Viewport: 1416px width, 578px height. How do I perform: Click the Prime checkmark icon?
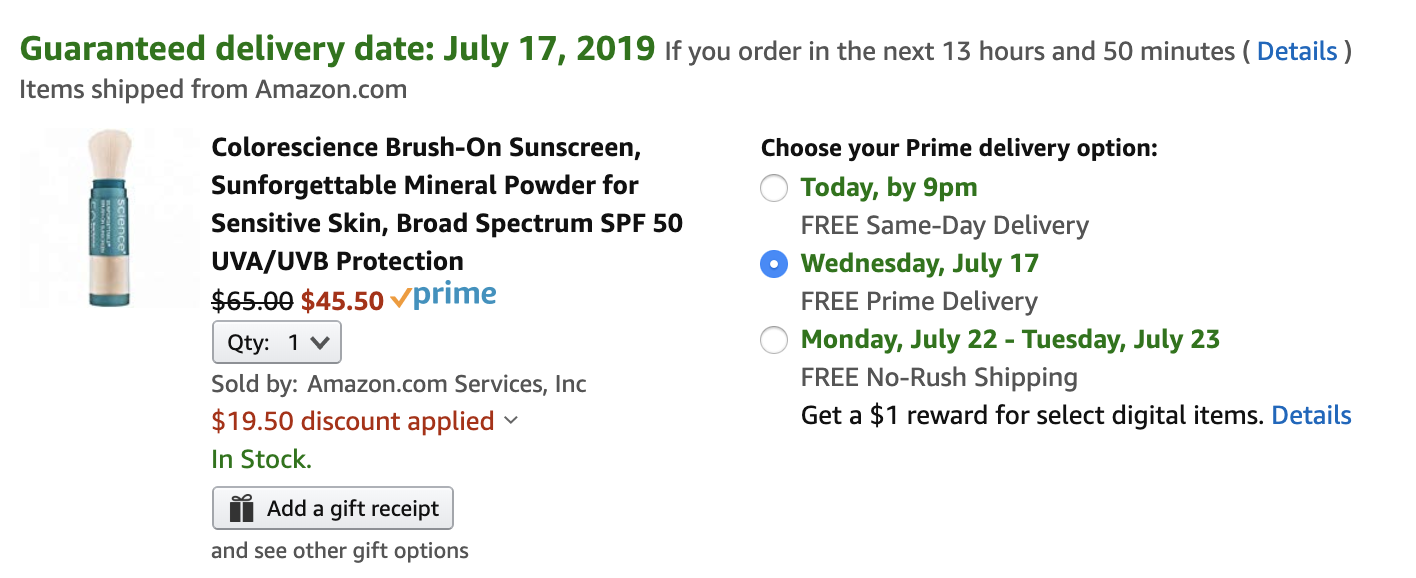click(400, 298)
